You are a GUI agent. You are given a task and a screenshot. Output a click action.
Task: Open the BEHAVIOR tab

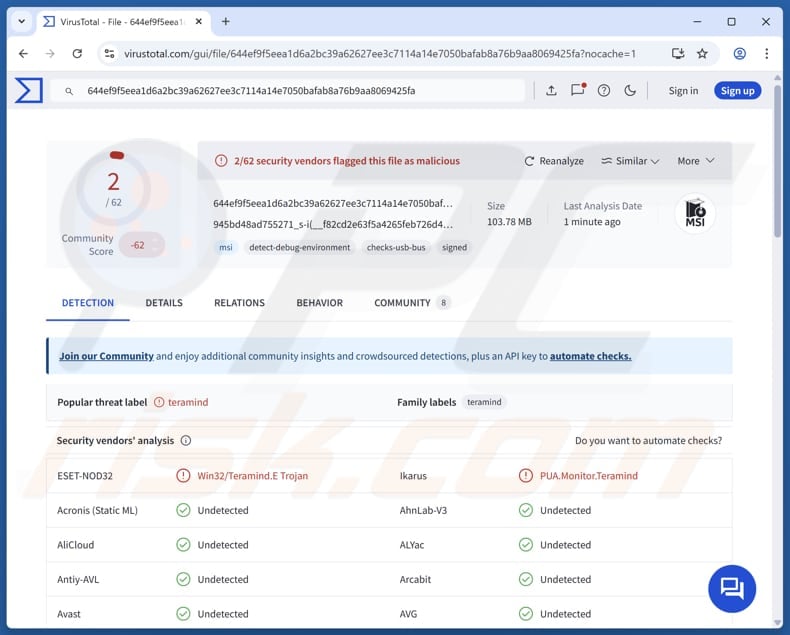319,303
